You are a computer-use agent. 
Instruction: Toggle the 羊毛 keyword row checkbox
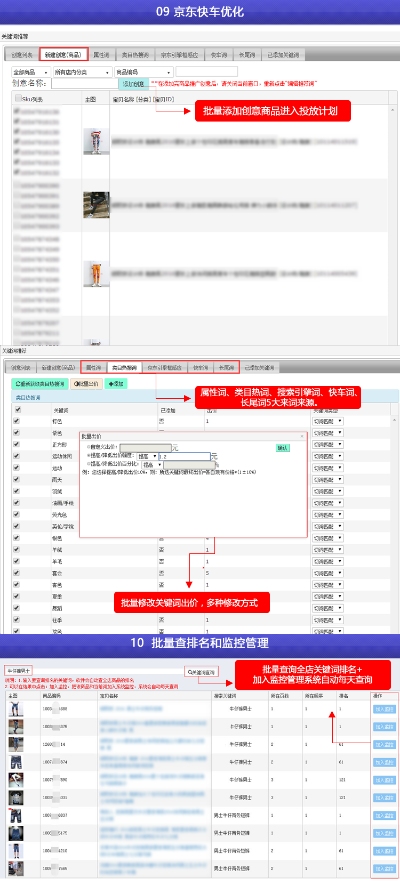[17, 561]
